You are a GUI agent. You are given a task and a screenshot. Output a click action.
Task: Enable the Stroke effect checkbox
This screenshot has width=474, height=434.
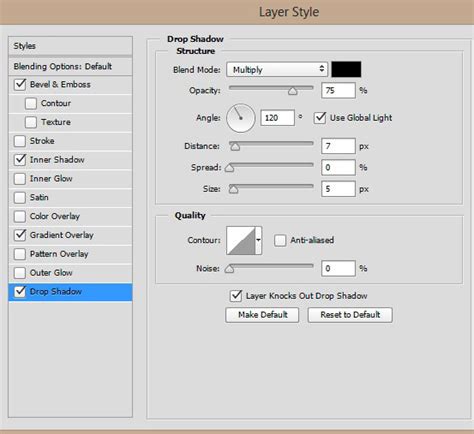coord(20,141)
